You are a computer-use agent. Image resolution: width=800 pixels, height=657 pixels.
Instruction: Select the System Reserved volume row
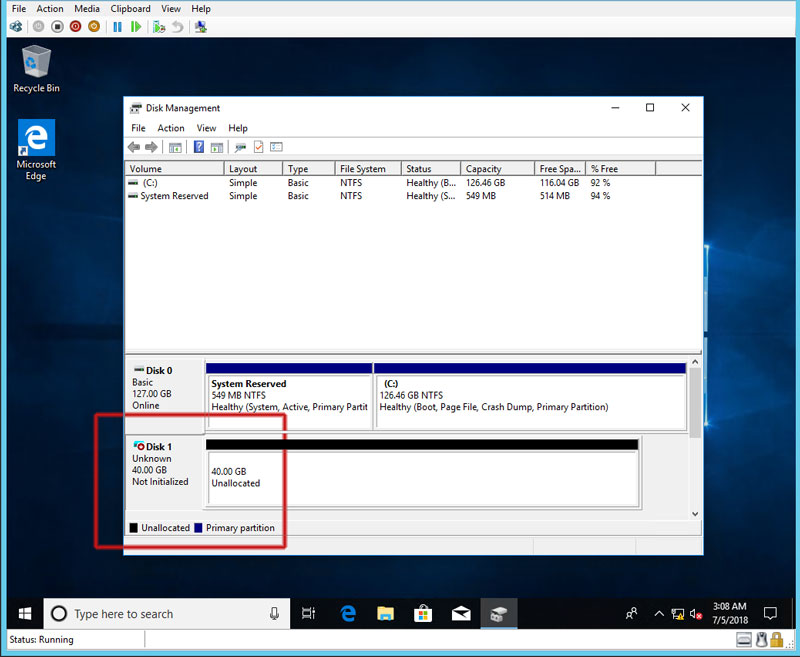pyautogui.click(x=174, y=196)
